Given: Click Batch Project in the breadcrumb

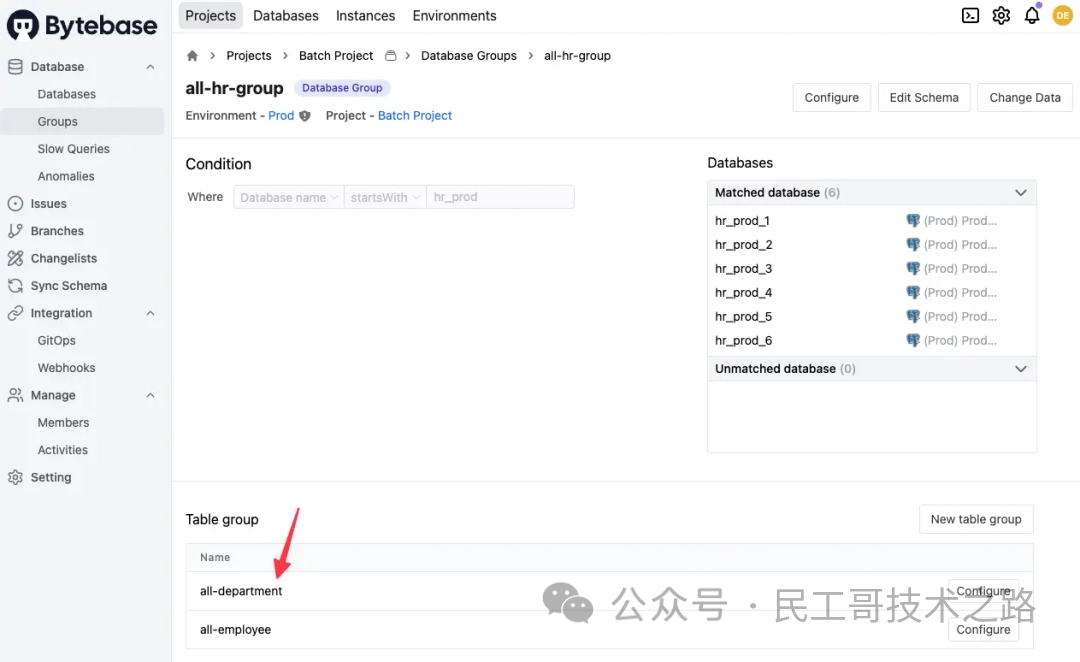Looking at the screenshot, I should tap(336, 56).
